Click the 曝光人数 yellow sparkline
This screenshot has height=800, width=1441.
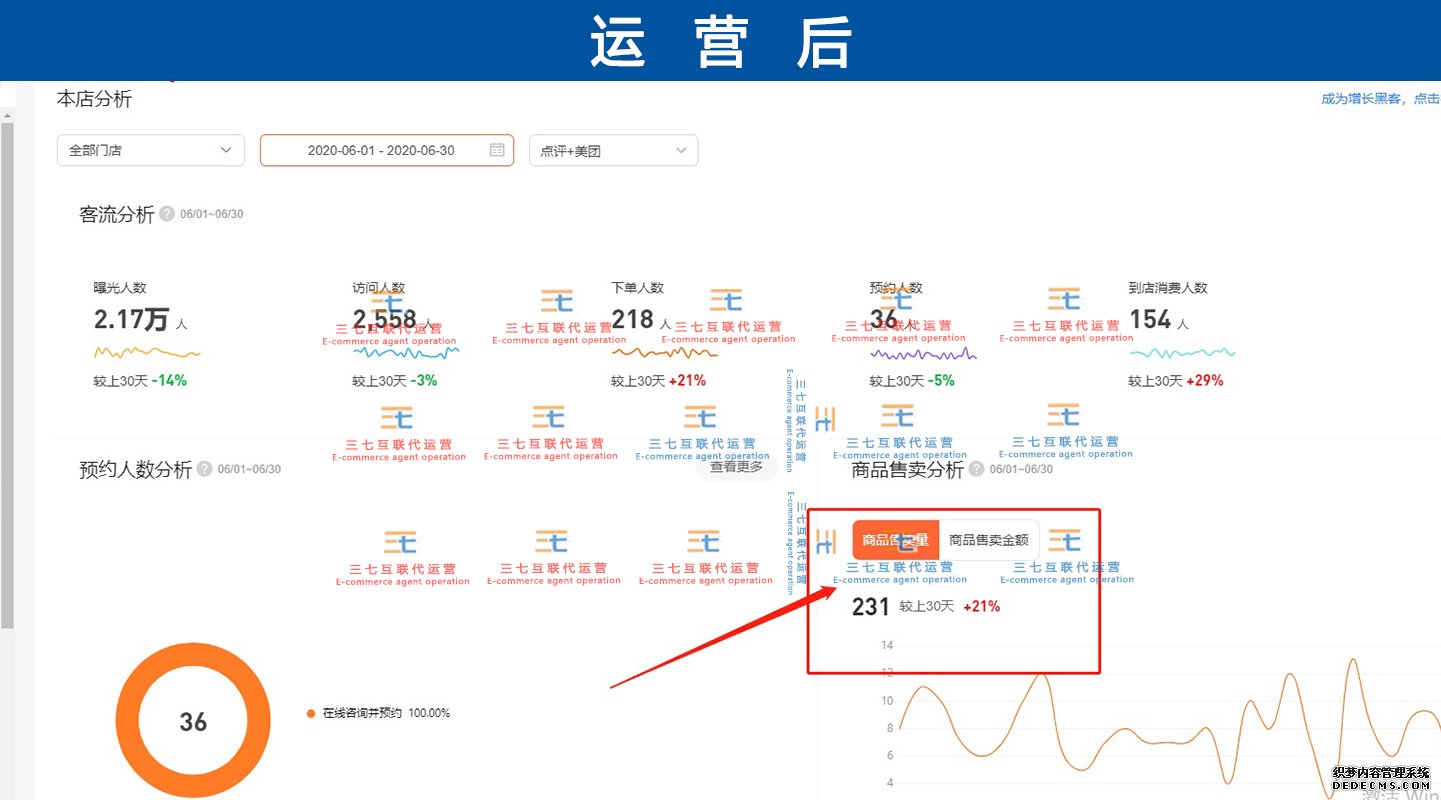[147, 352]
